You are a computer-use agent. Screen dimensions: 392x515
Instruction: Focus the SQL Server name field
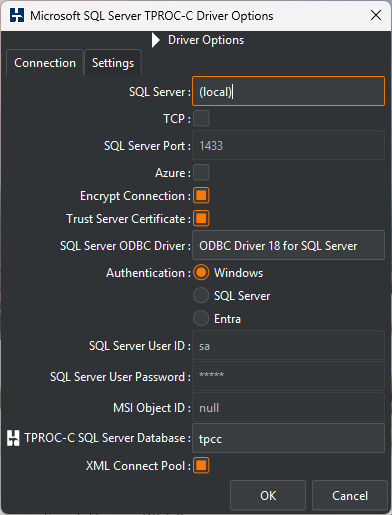(x=288, y=91)
